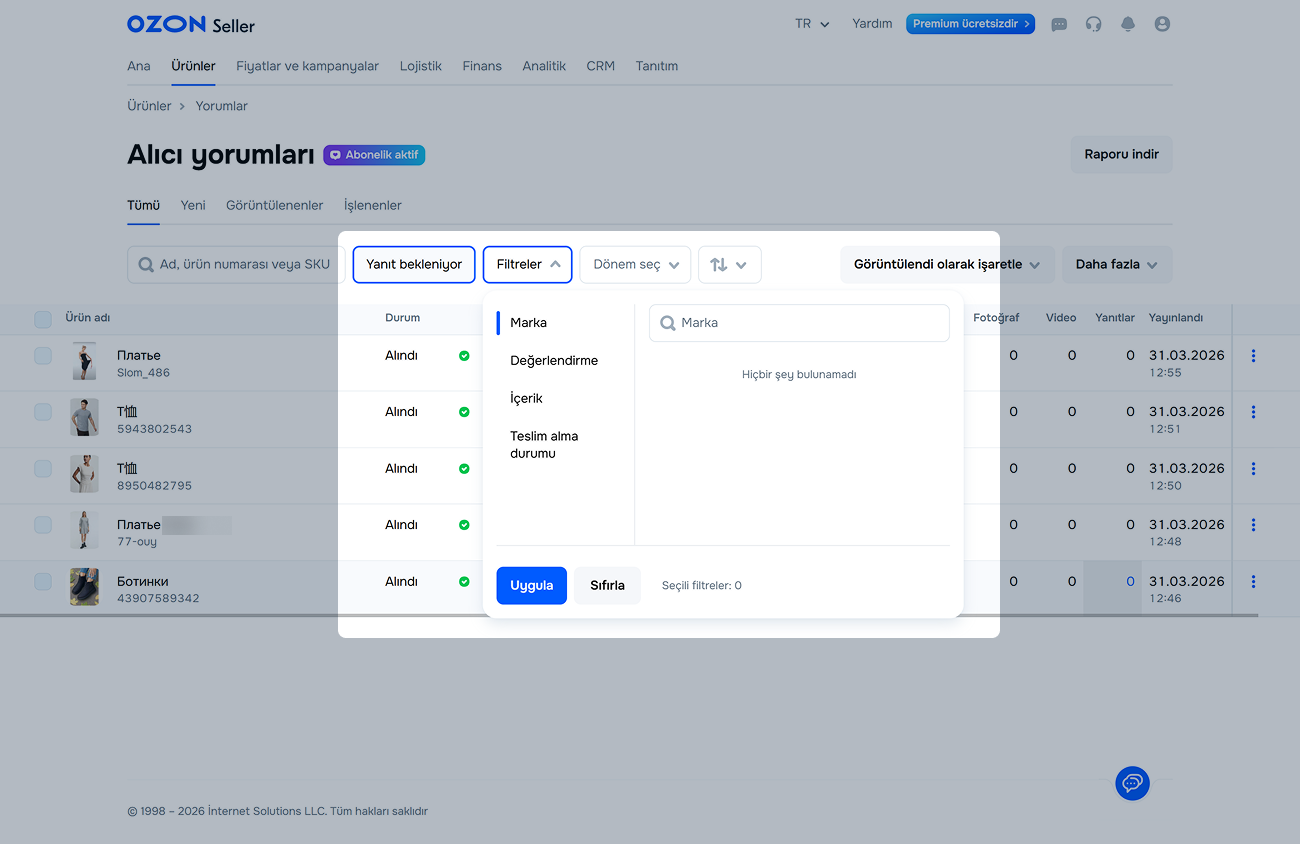Click the Sıfırla reset button
This screenshot has height=844, width=1300.
[607, 586]
